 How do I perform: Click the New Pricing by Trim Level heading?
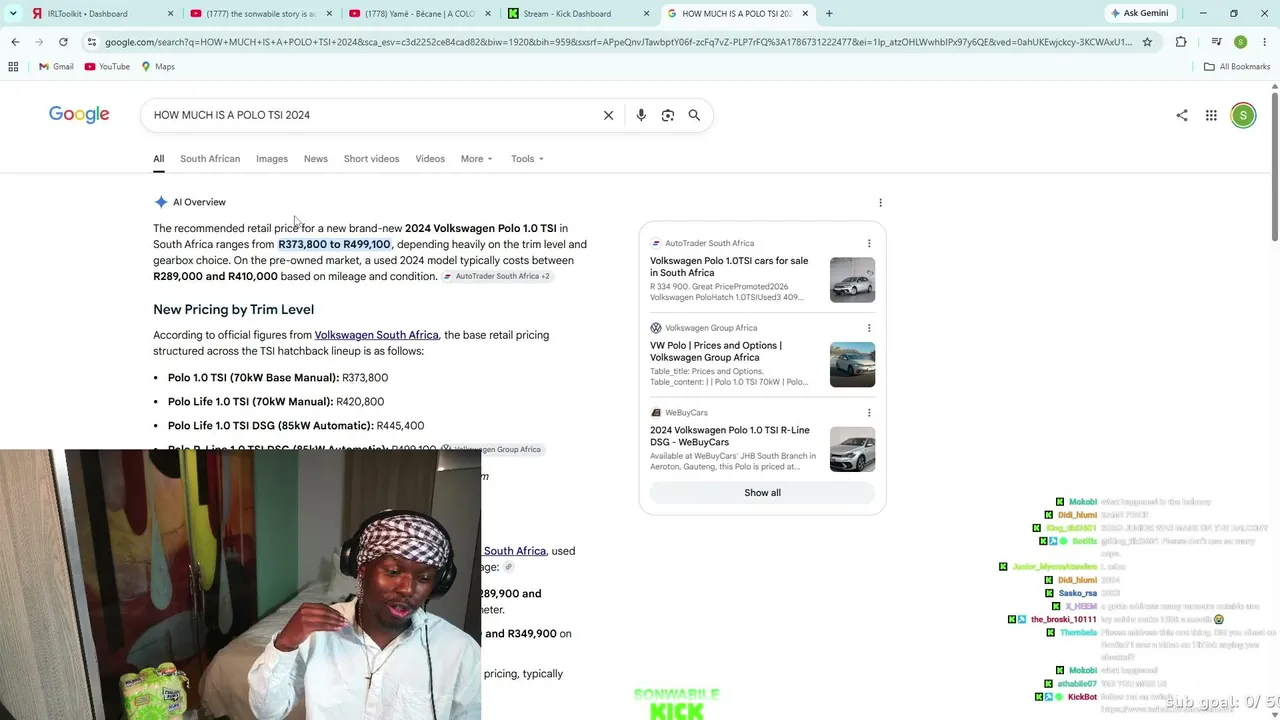[234, 310]
